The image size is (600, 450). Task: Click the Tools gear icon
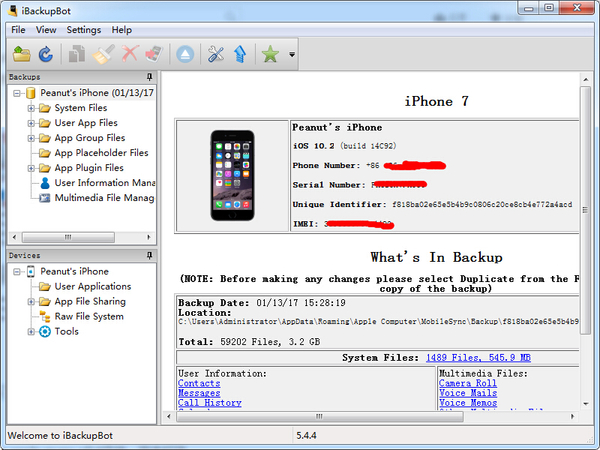pyautogui.click(x=45, y=332)
